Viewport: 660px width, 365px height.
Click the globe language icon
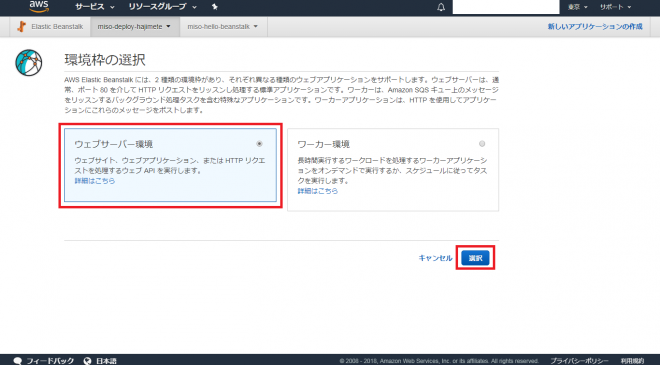click(88, 361)
